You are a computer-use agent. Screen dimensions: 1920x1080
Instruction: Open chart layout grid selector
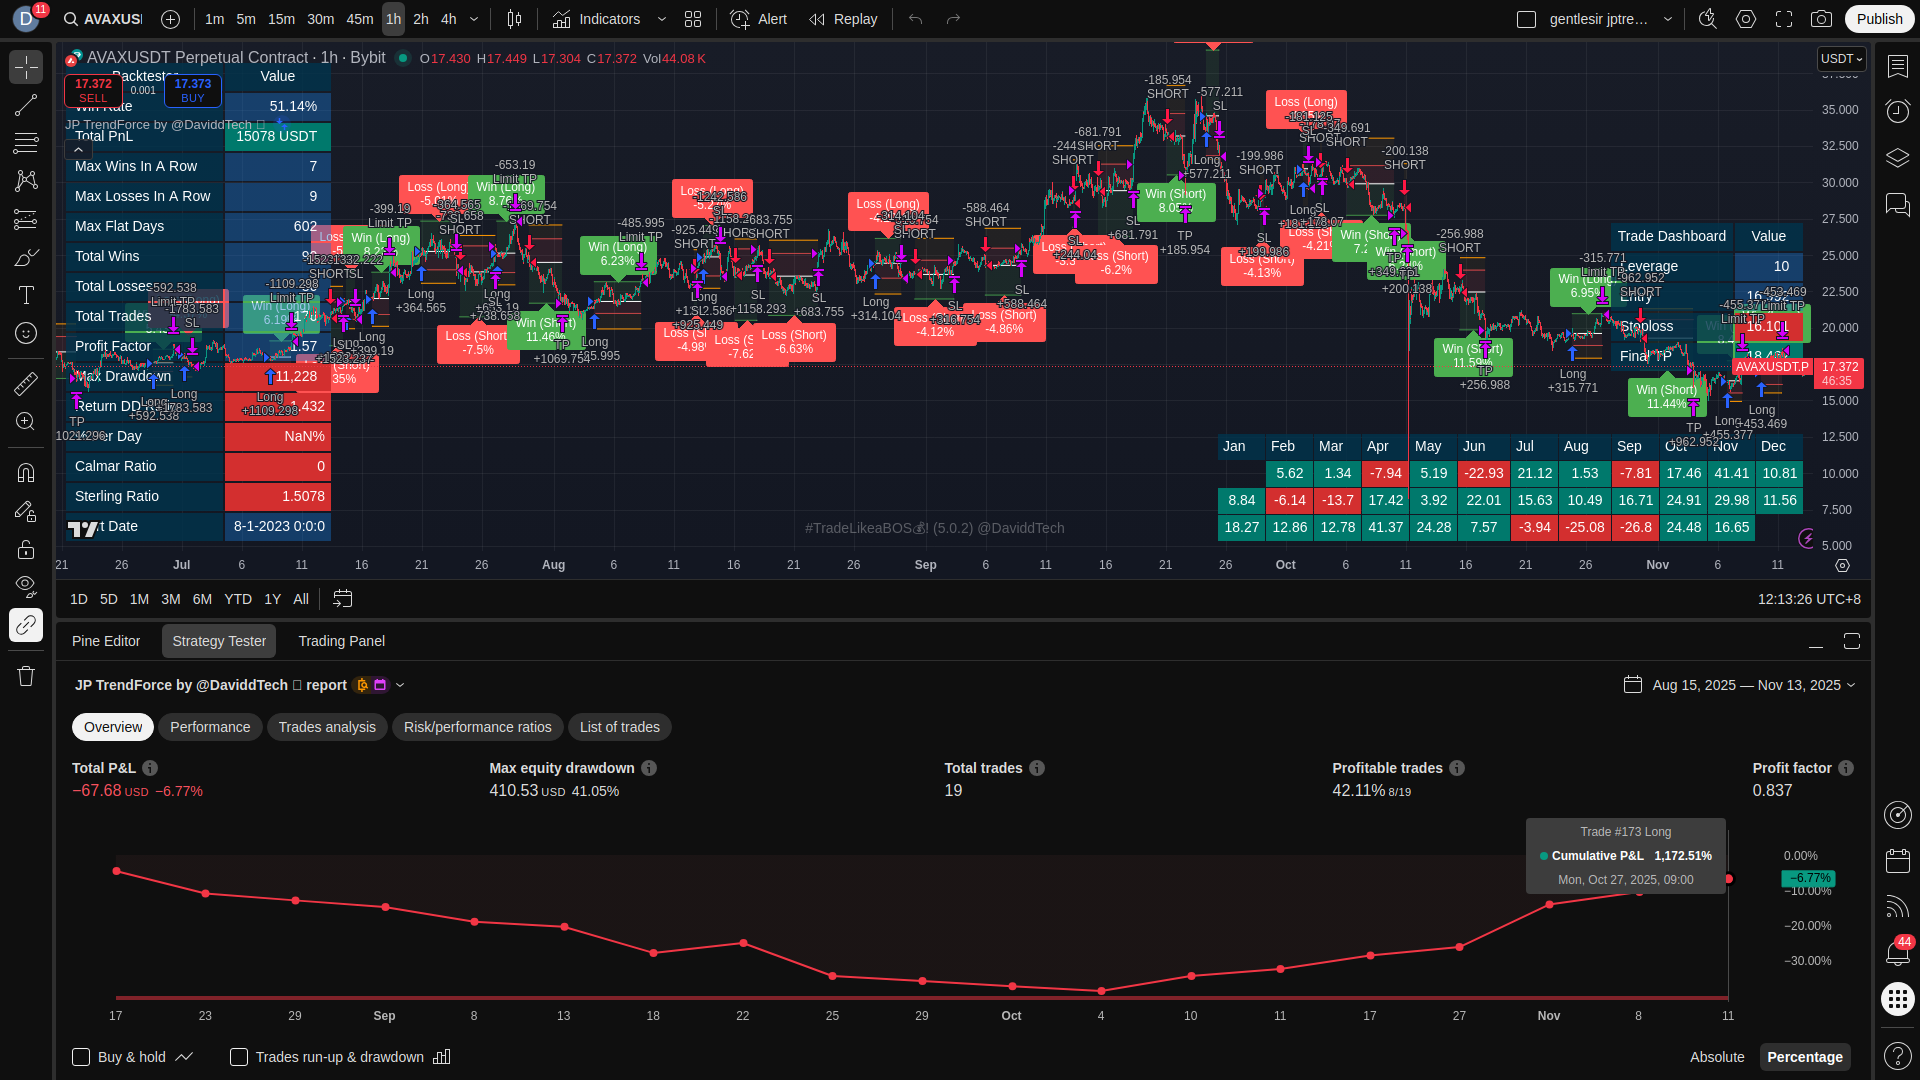(x=693, y=19)
